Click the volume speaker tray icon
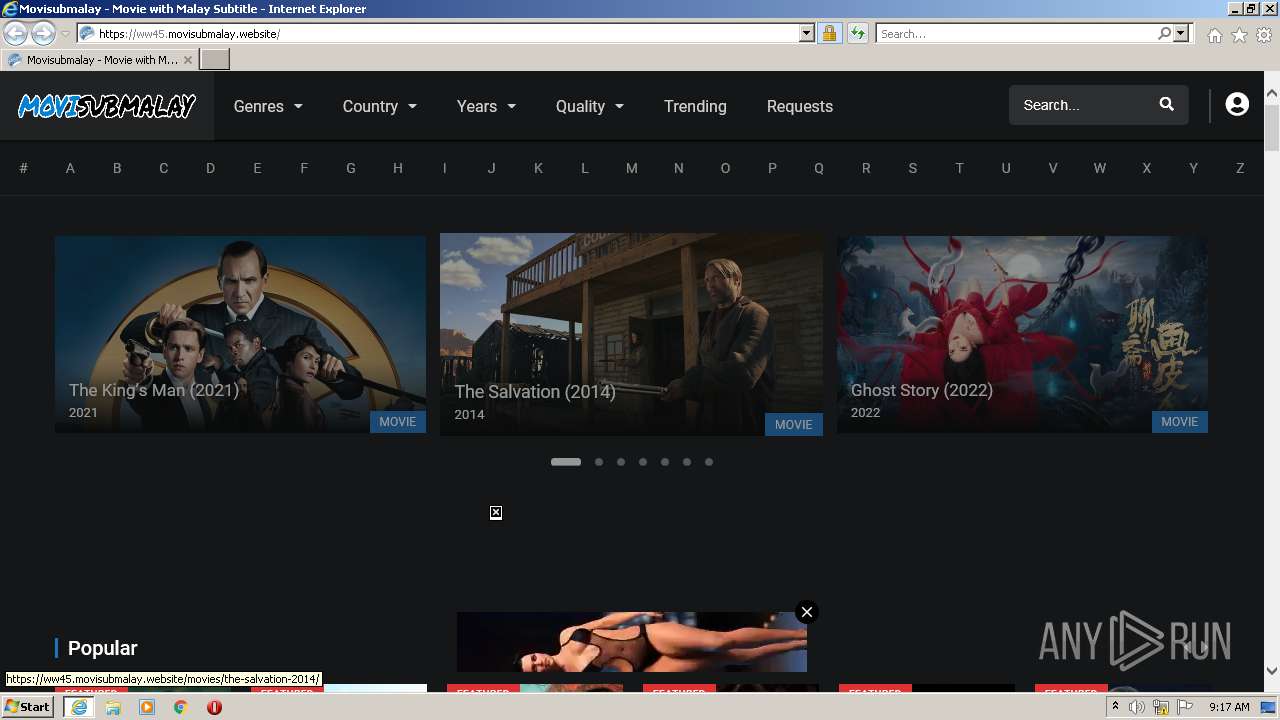Viewport: 1280px width, 720px height. 1137,707
